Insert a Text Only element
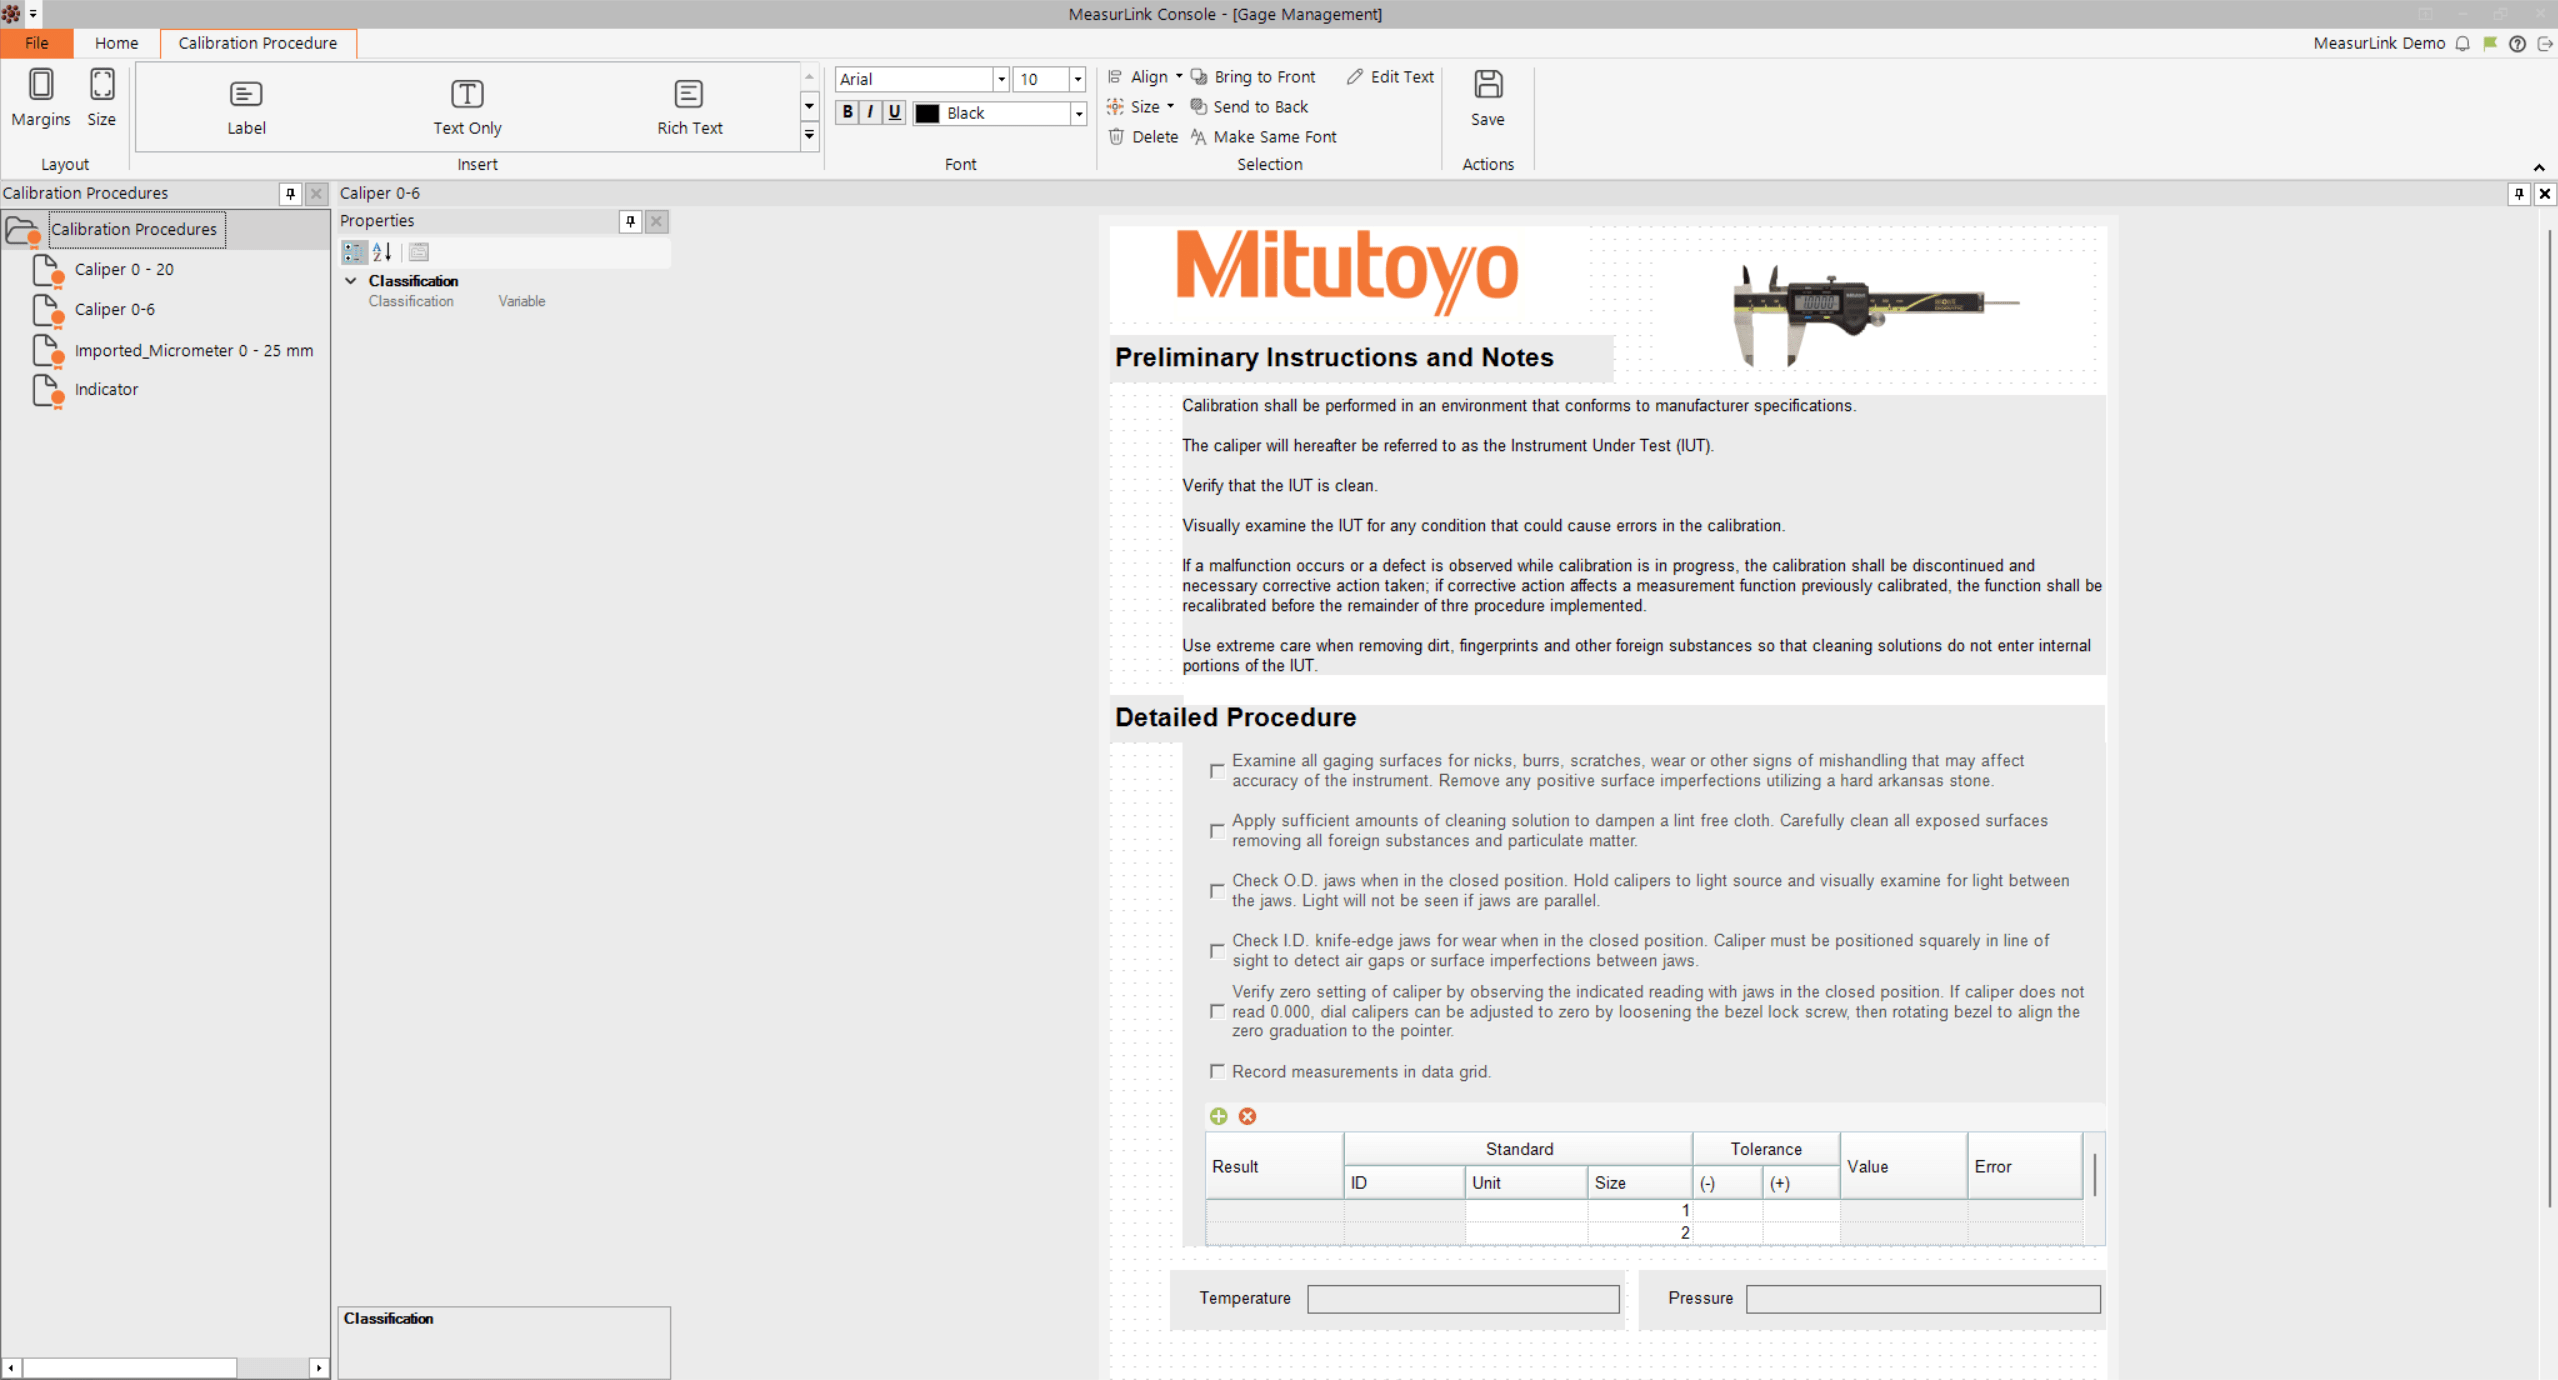Screen dimensions: 2558x1380 [467, 108]
